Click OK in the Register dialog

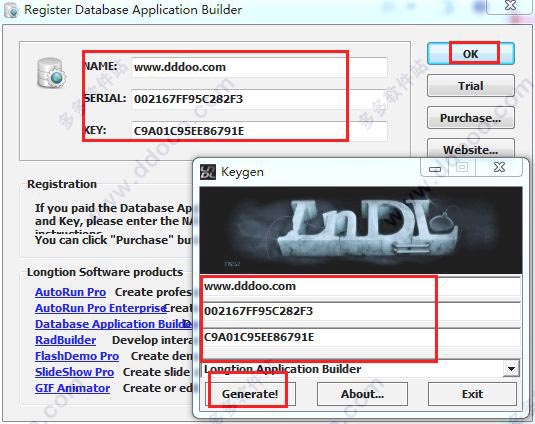pos(471,54)
